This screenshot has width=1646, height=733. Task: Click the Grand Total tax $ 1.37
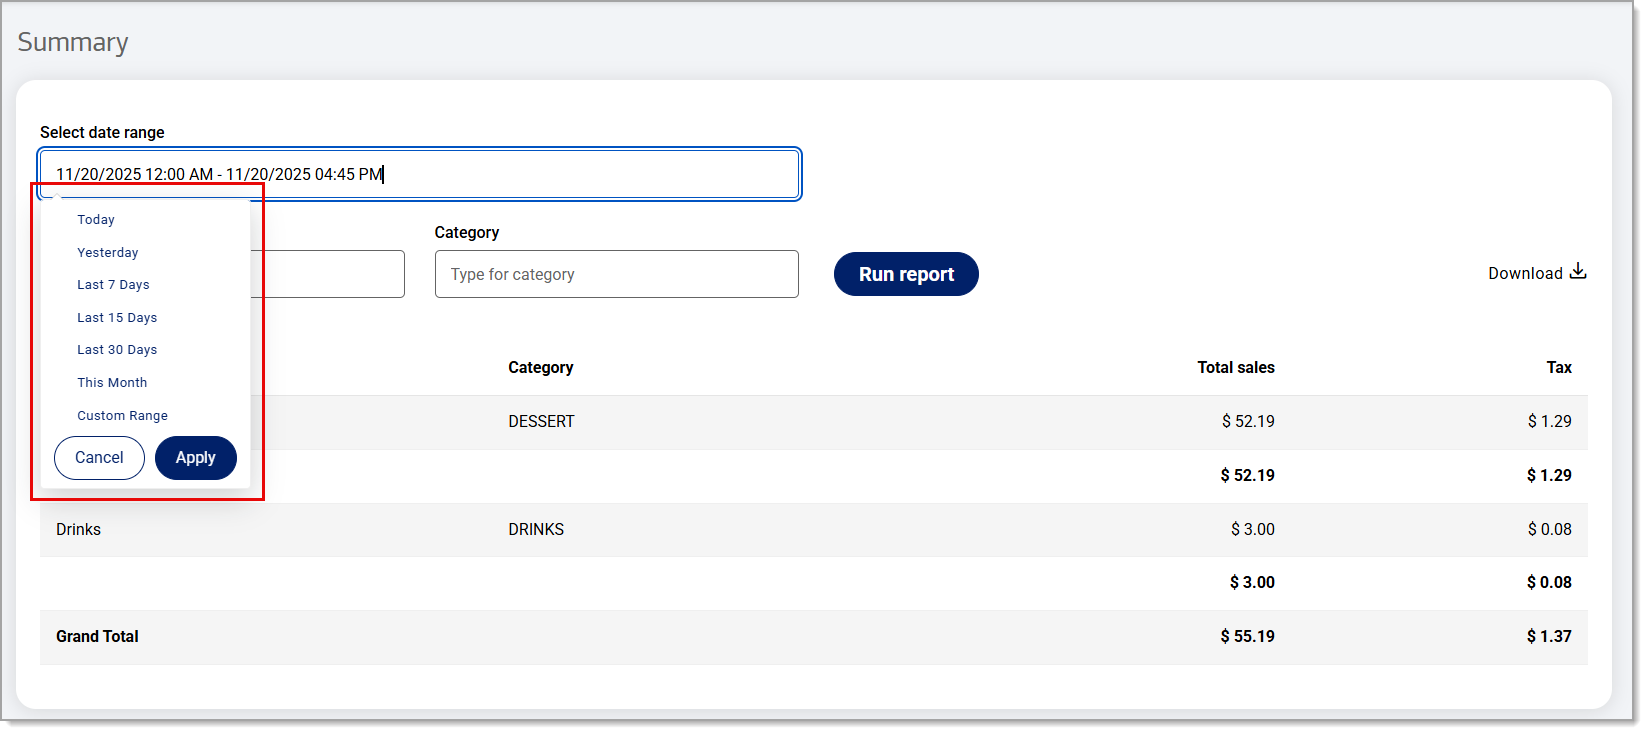click(x=1549, y=637)
